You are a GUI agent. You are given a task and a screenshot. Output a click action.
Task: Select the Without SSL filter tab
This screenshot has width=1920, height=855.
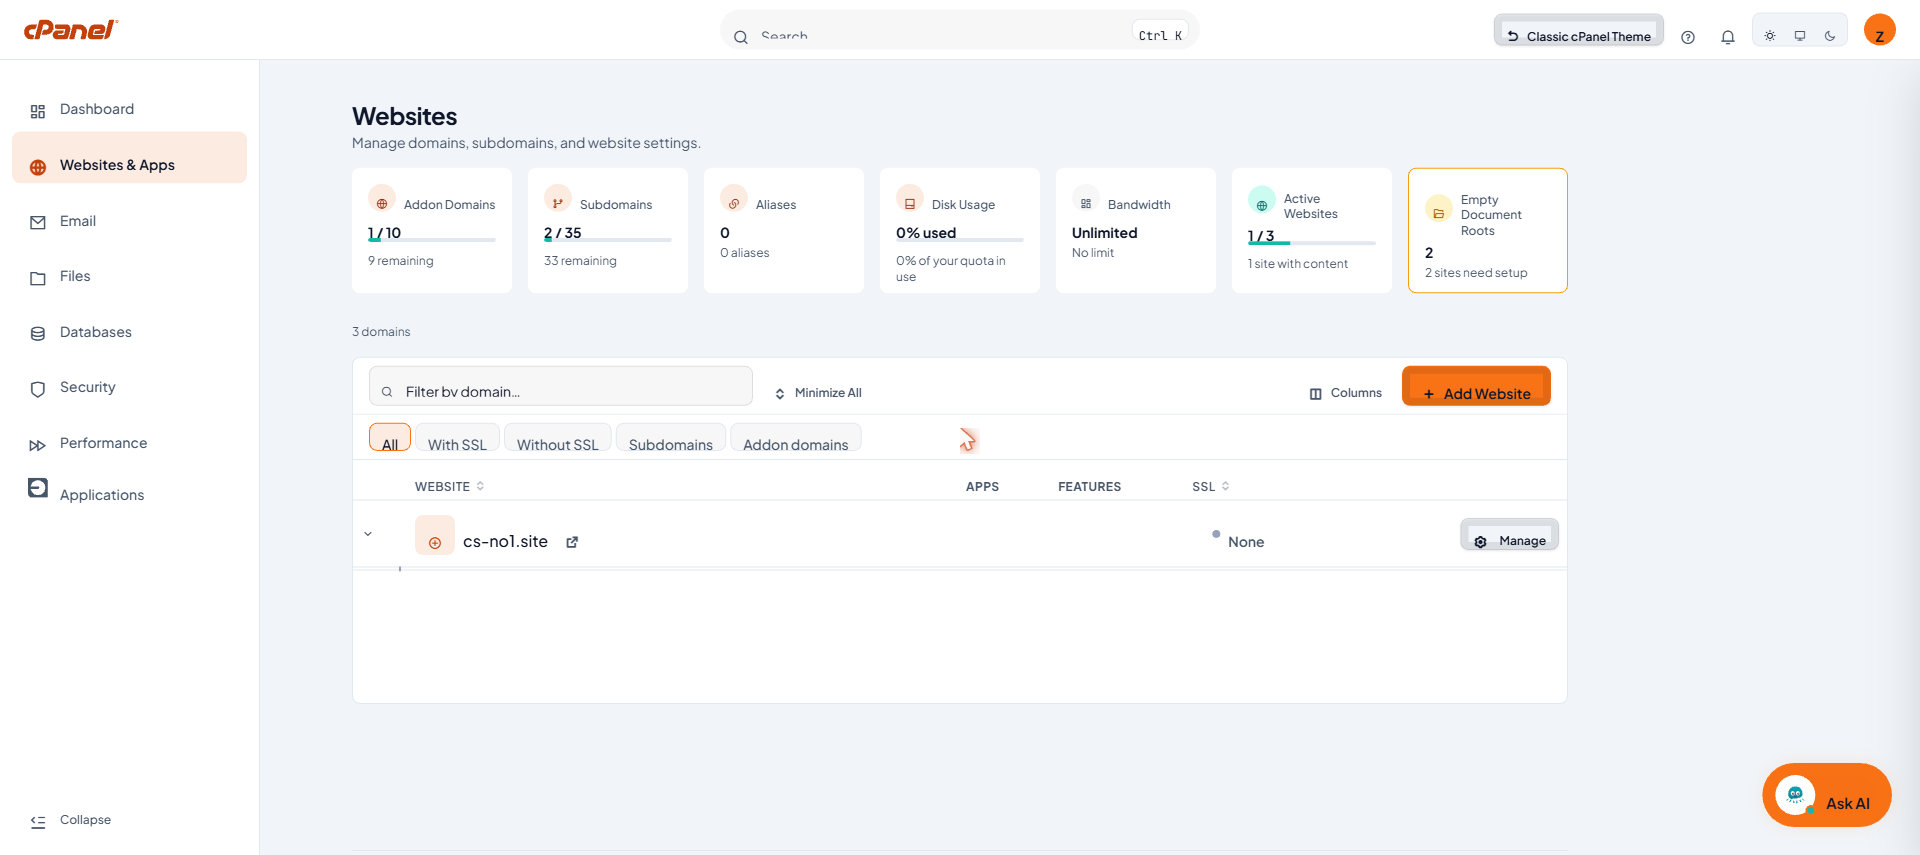(x=557, y=438)
